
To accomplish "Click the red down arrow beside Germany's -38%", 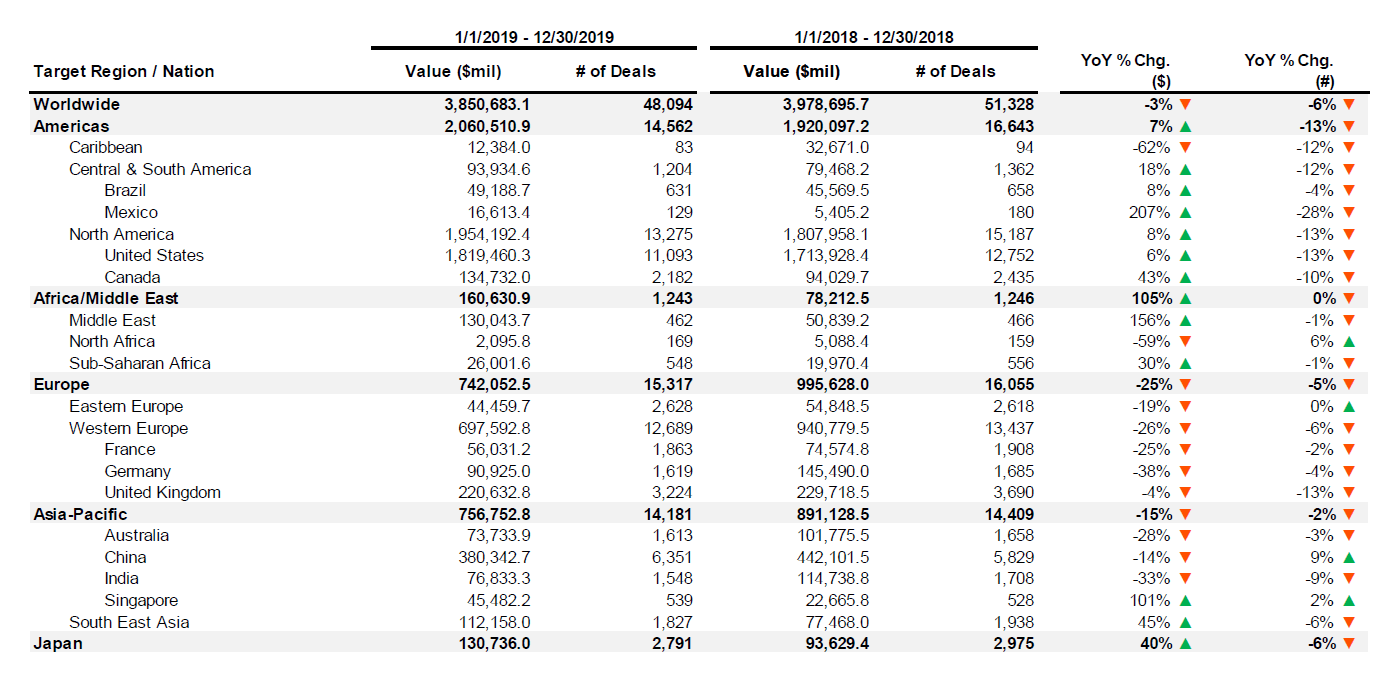I will click(x=1185, y=471).
